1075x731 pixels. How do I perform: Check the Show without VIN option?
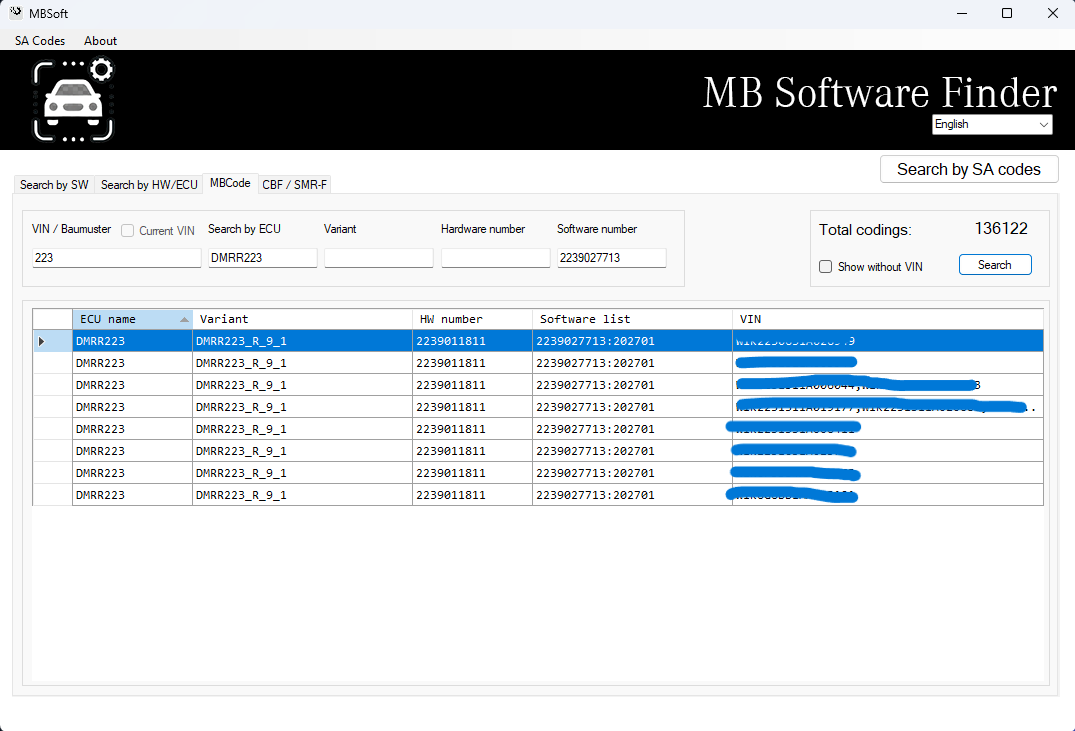[x=826, y=266]
